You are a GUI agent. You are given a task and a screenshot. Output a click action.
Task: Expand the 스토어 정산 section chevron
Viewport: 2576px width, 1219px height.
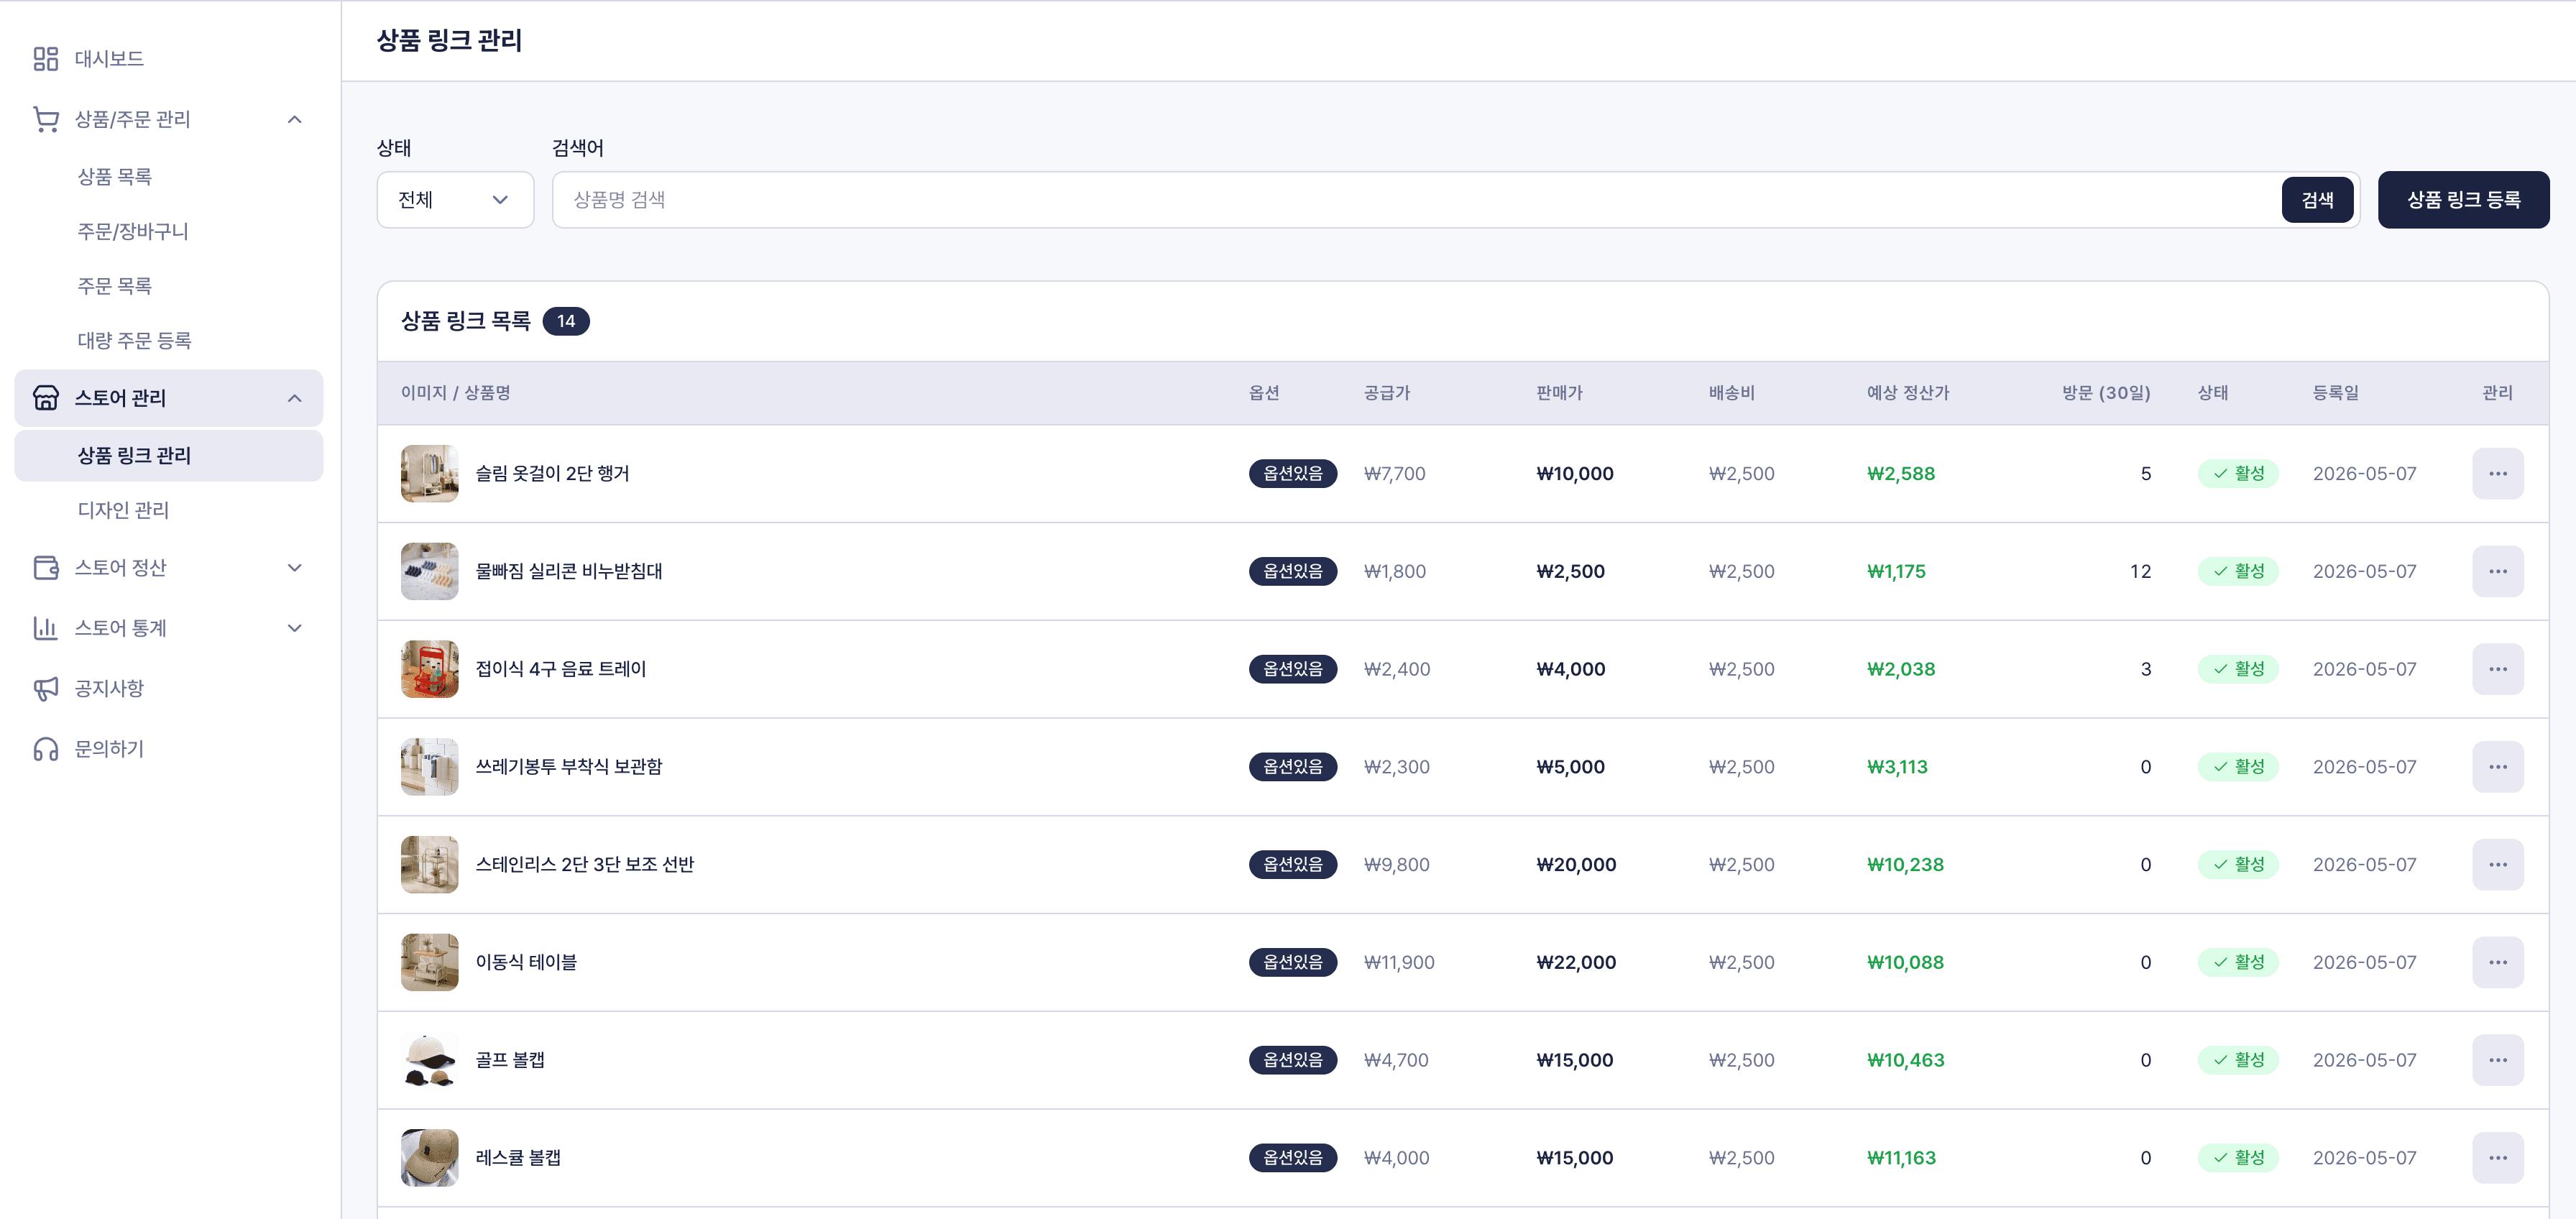[x=295, y=568]
